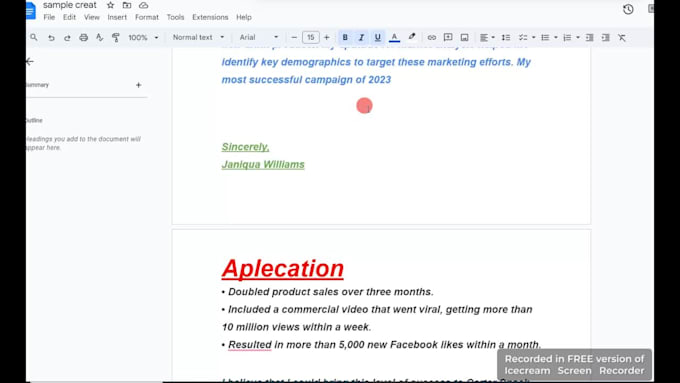Open line and paragraph spacing

[506, 37]
